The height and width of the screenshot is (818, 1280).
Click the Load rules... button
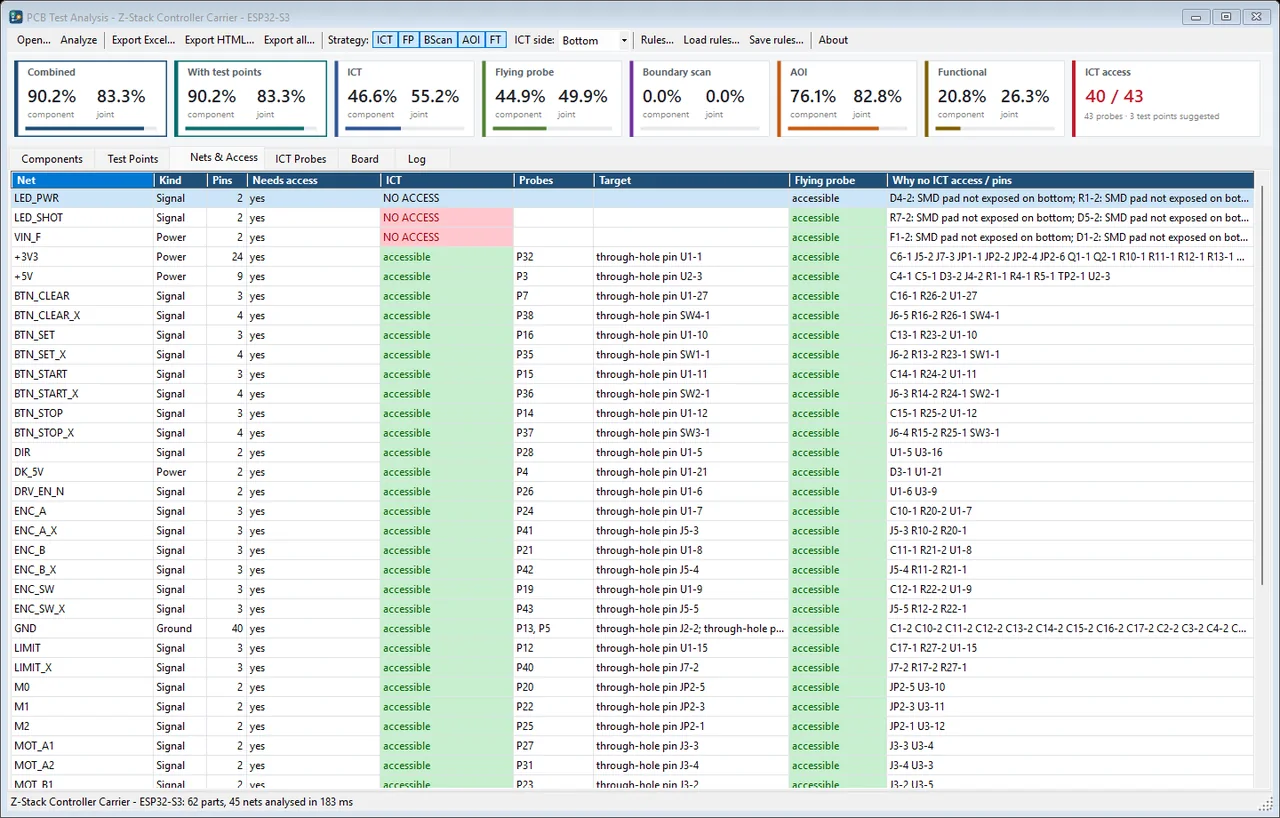pyautogui.click(x=712, y=40)
